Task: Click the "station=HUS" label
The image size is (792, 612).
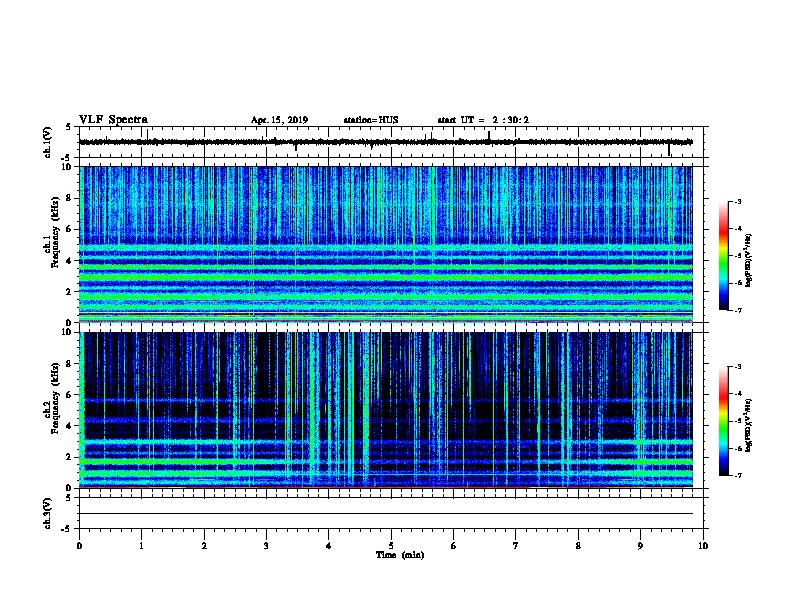Action: 371,120
